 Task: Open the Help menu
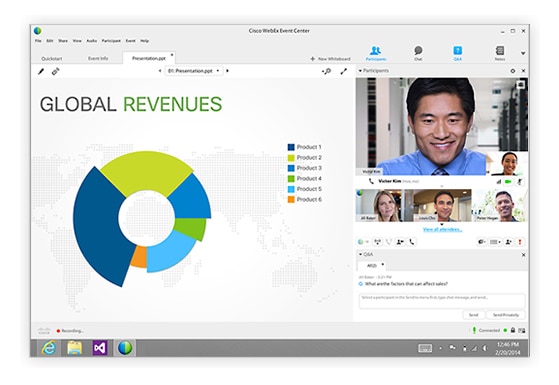144,41
